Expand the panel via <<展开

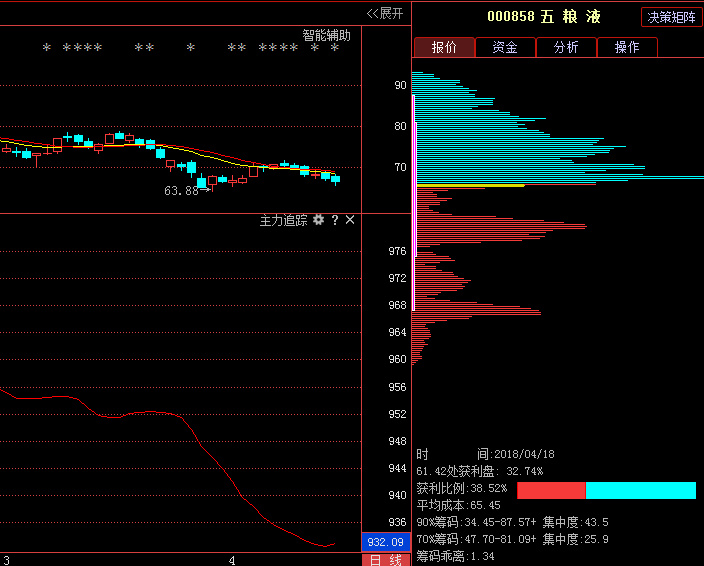click(385, 13)
